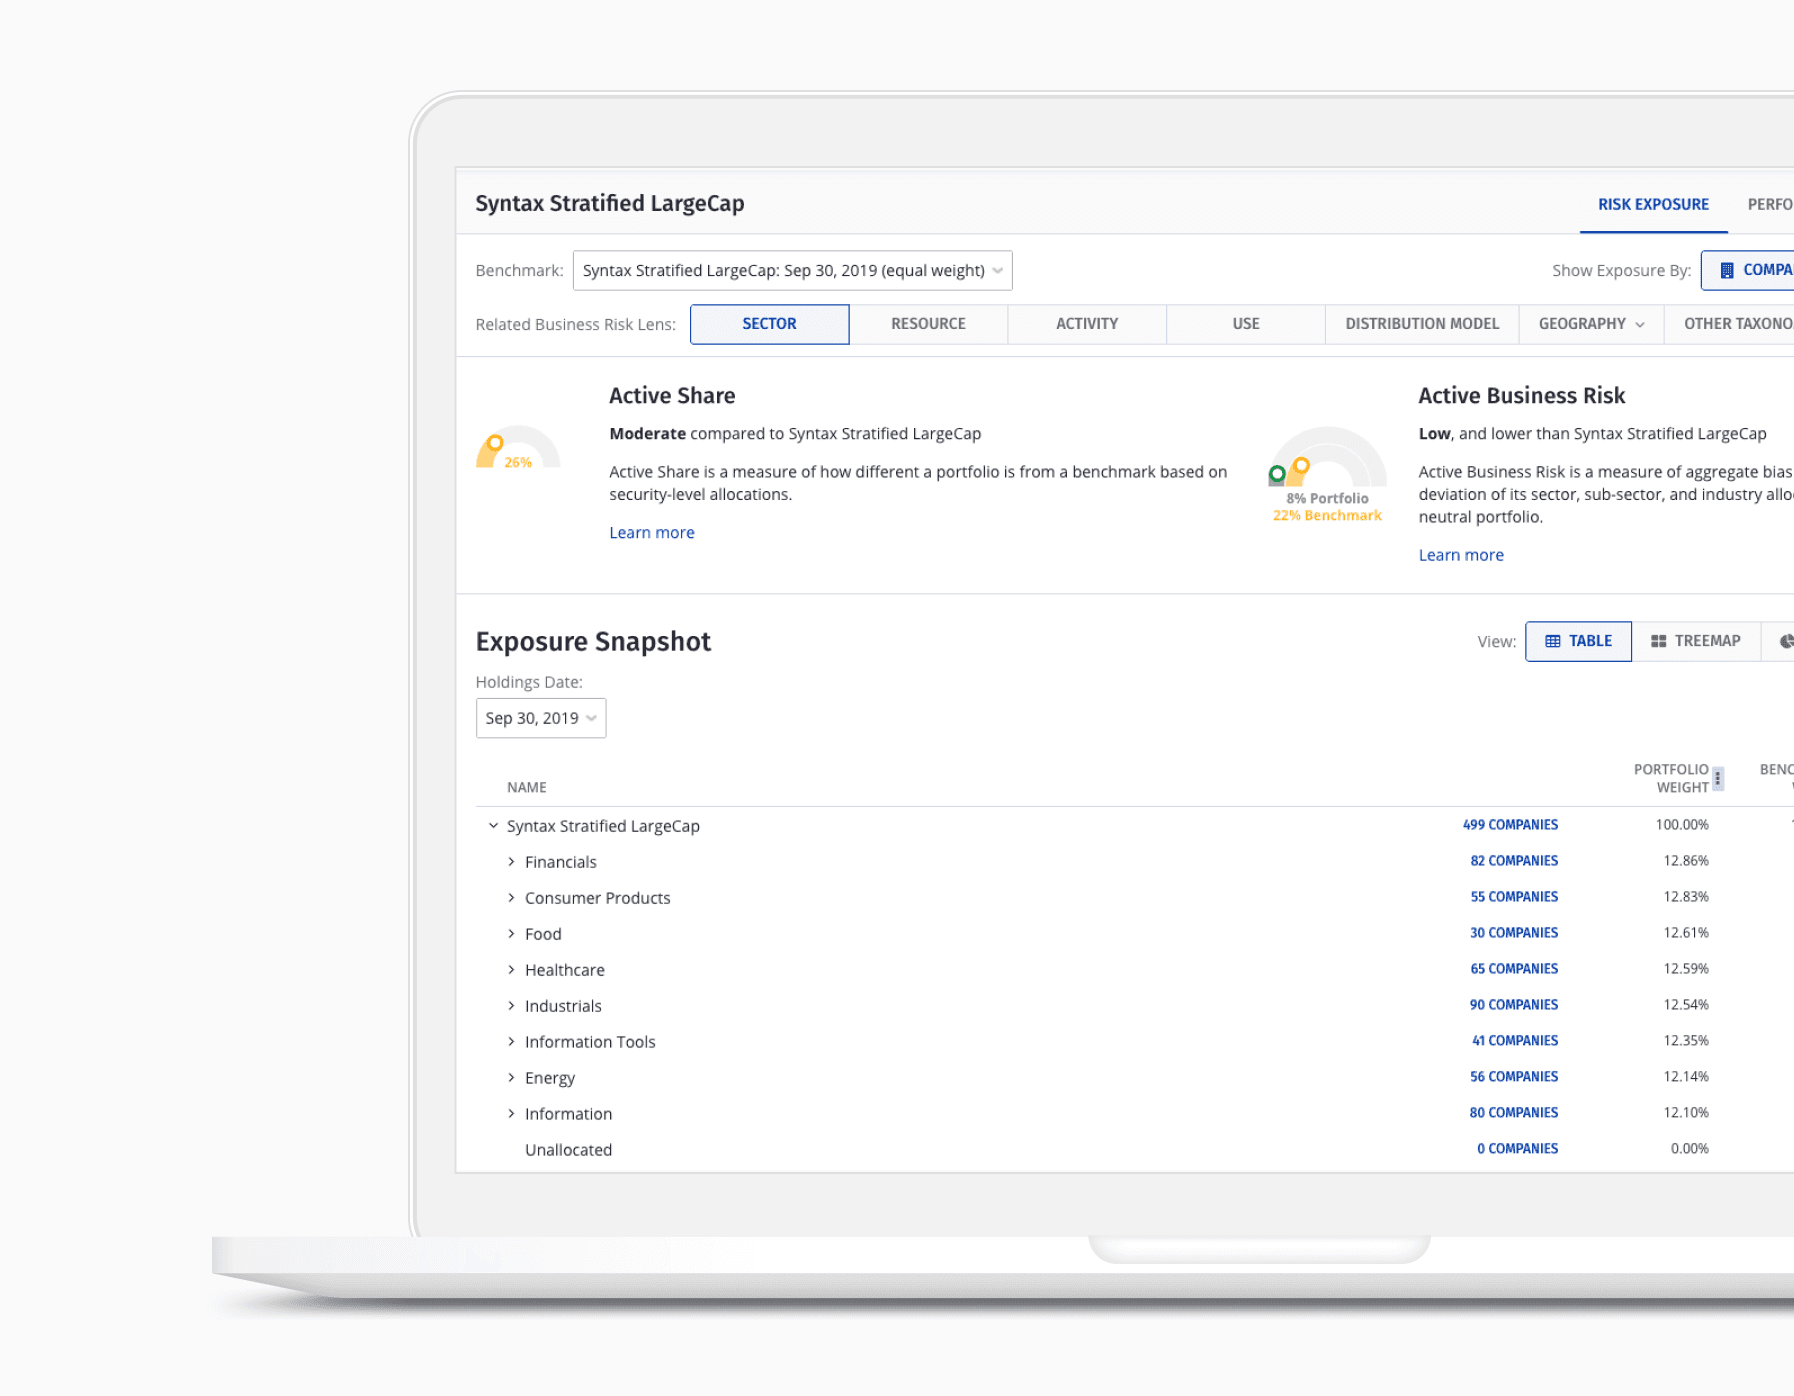Expand the Industrials row
Screen dimensions: 1794x1396
point(511,1006)
